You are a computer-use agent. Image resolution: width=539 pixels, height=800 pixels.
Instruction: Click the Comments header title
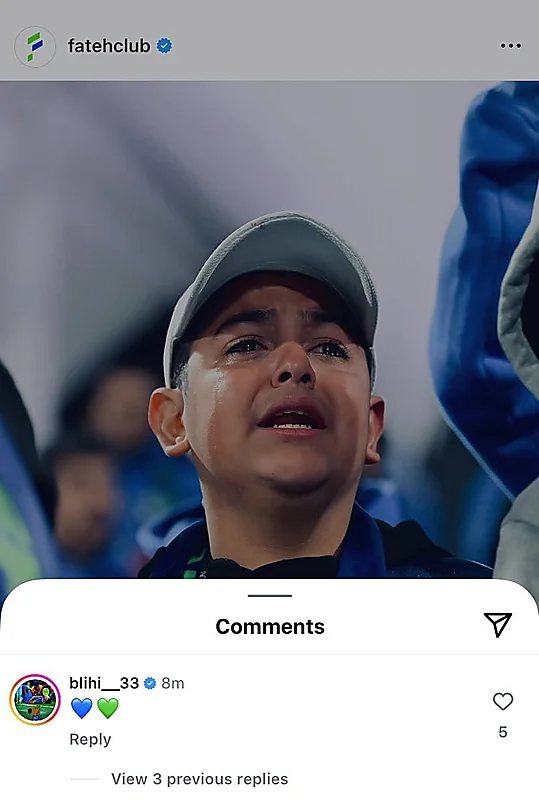(270, 627)
